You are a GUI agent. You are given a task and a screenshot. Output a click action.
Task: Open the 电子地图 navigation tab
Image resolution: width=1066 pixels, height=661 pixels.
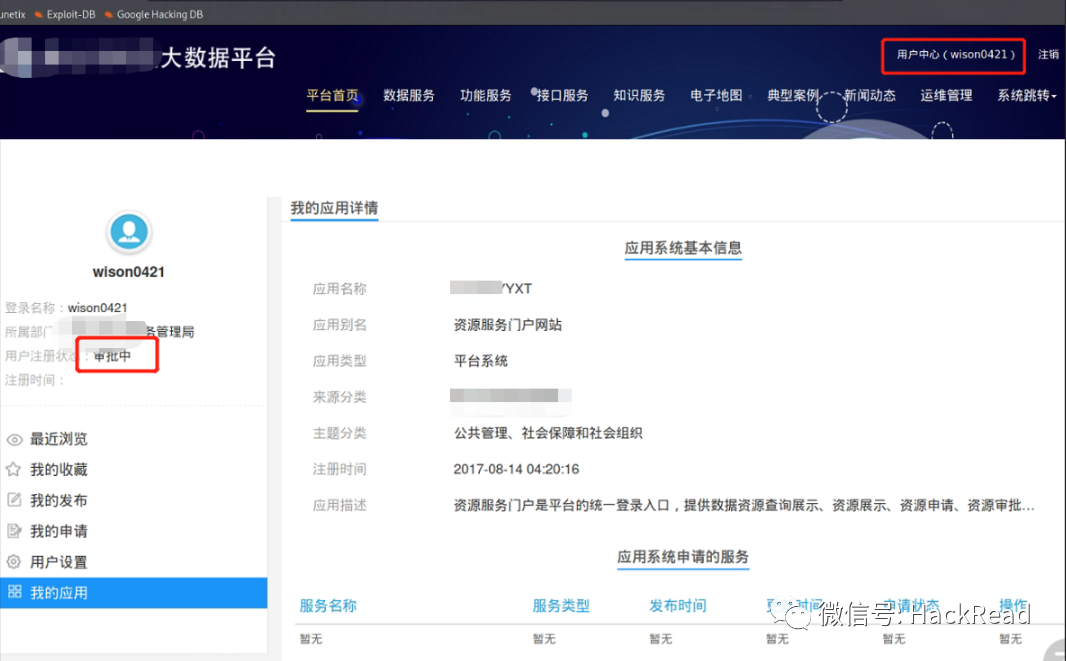[716, 95]
